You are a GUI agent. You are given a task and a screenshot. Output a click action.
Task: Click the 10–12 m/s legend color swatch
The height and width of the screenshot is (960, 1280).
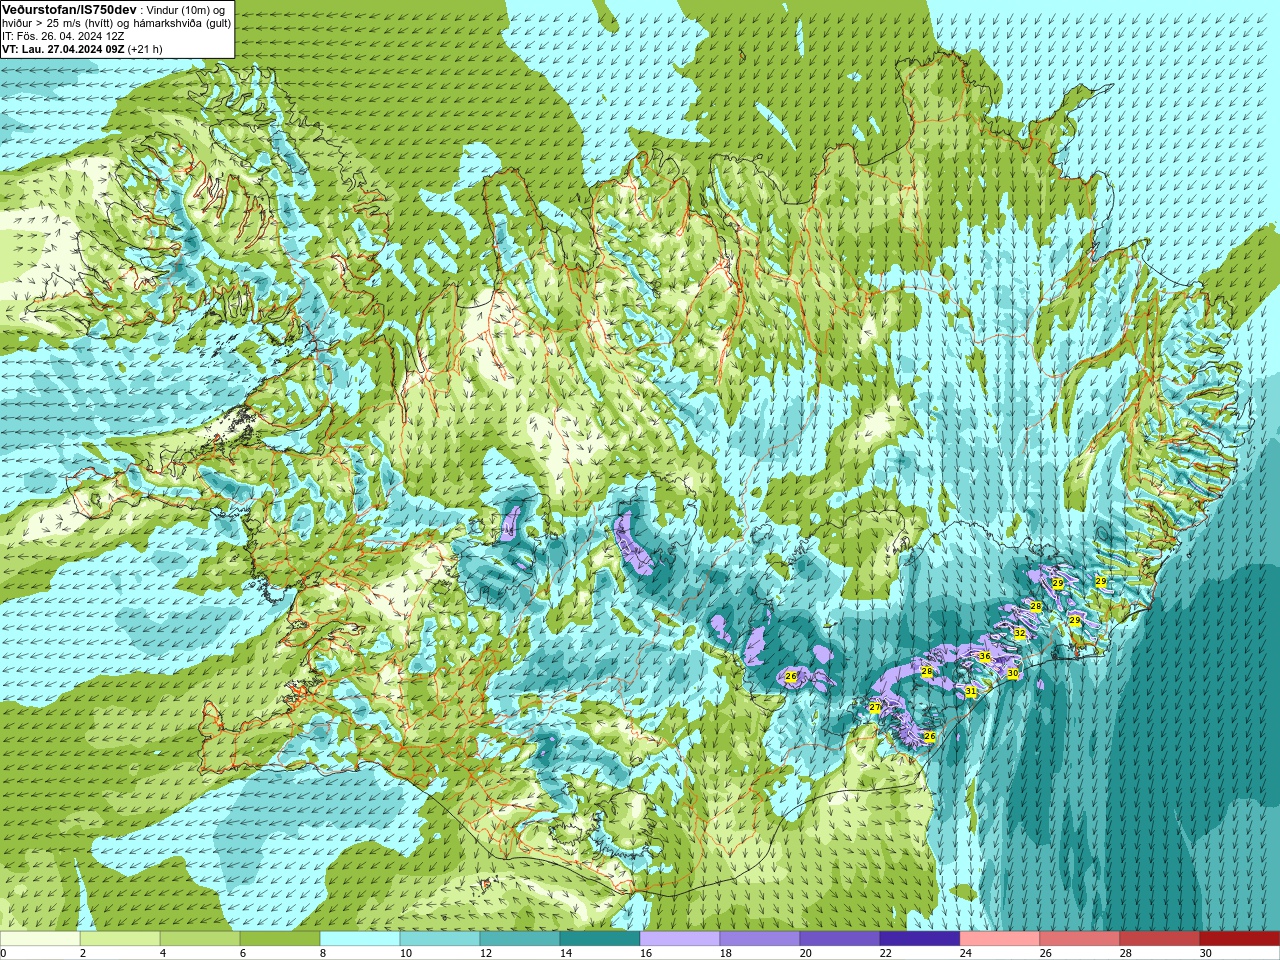[440, 939]
